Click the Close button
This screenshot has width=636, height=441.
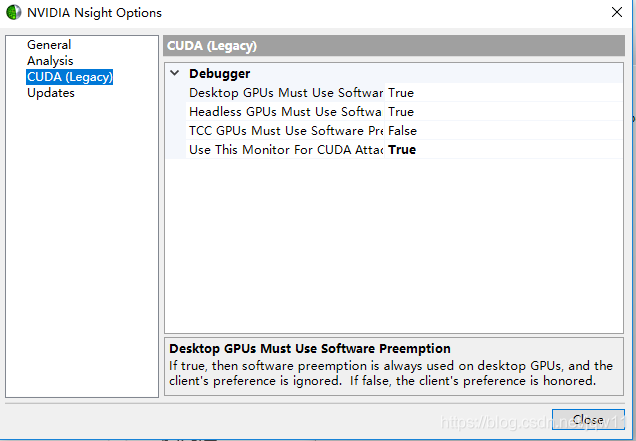[588, 419]
